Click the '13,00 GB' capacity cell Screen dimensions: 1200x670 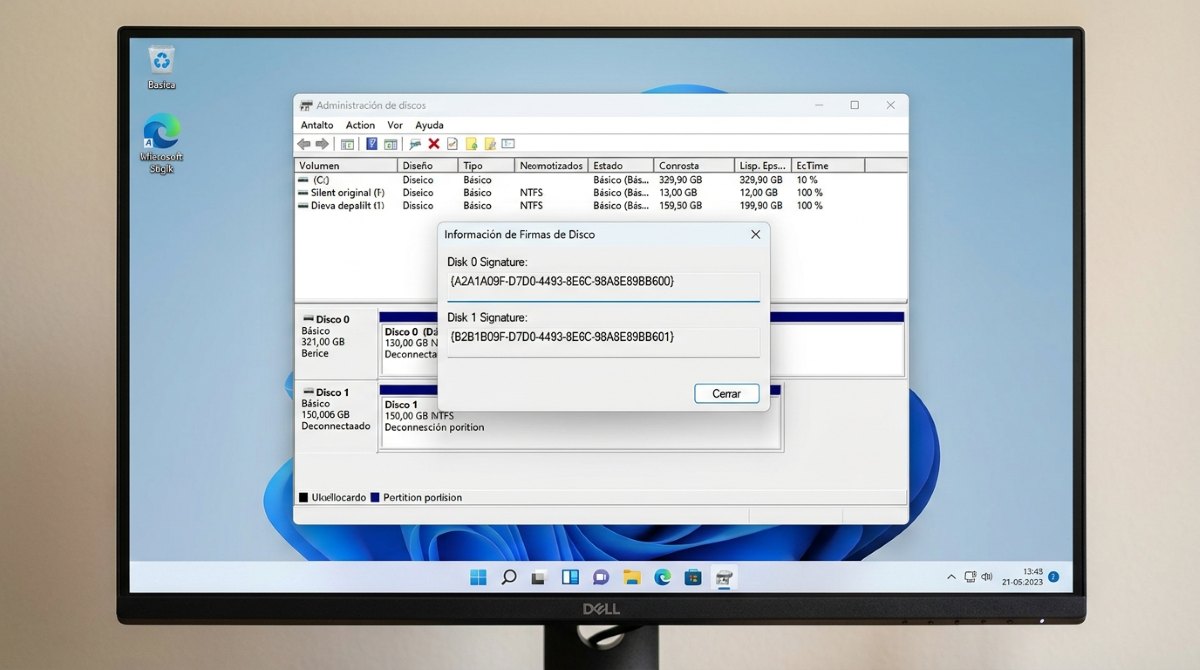[678, 192]
